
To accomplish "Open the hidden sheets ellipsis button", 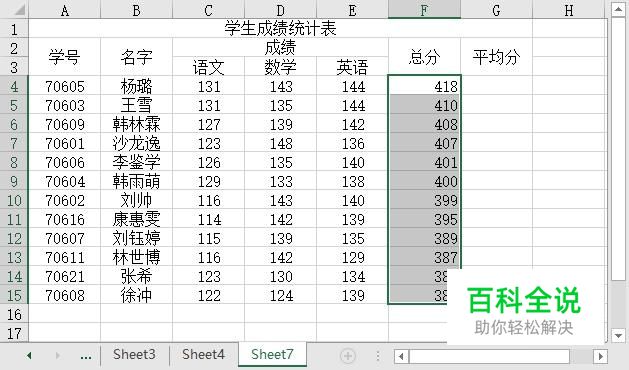I will tap(86, 356).
